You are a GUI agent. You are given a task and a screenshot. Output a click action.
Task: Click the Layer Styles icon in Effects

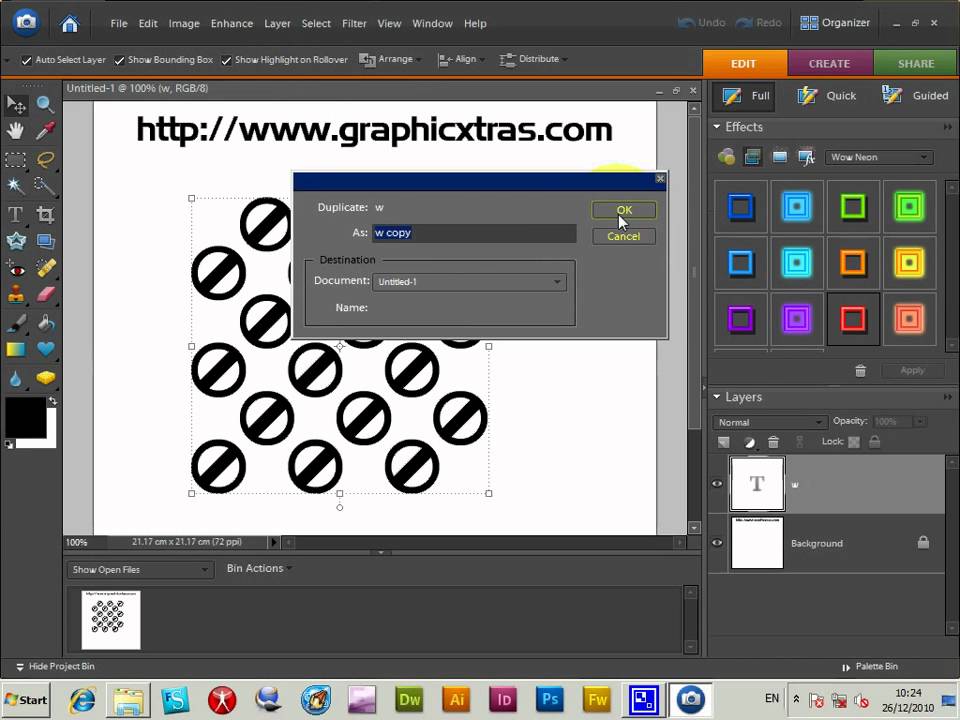tap(752, 157)
